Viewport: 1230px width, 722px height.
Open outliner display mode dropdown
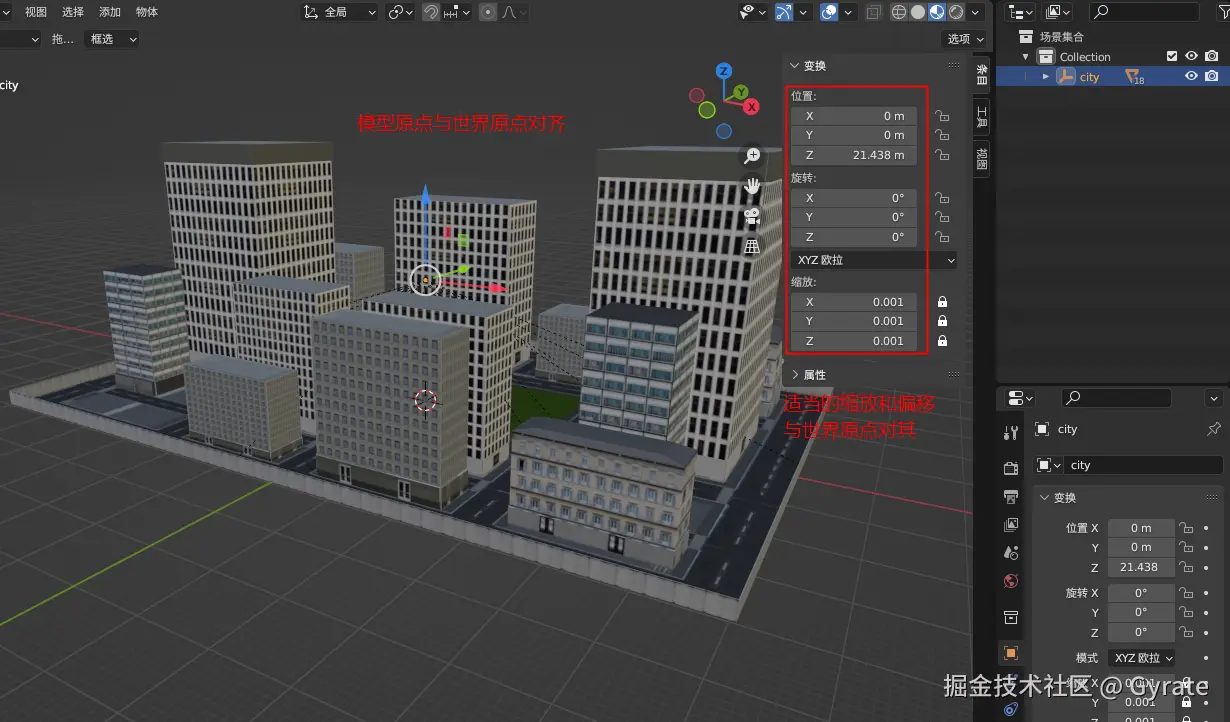(x=1020, y=12)
